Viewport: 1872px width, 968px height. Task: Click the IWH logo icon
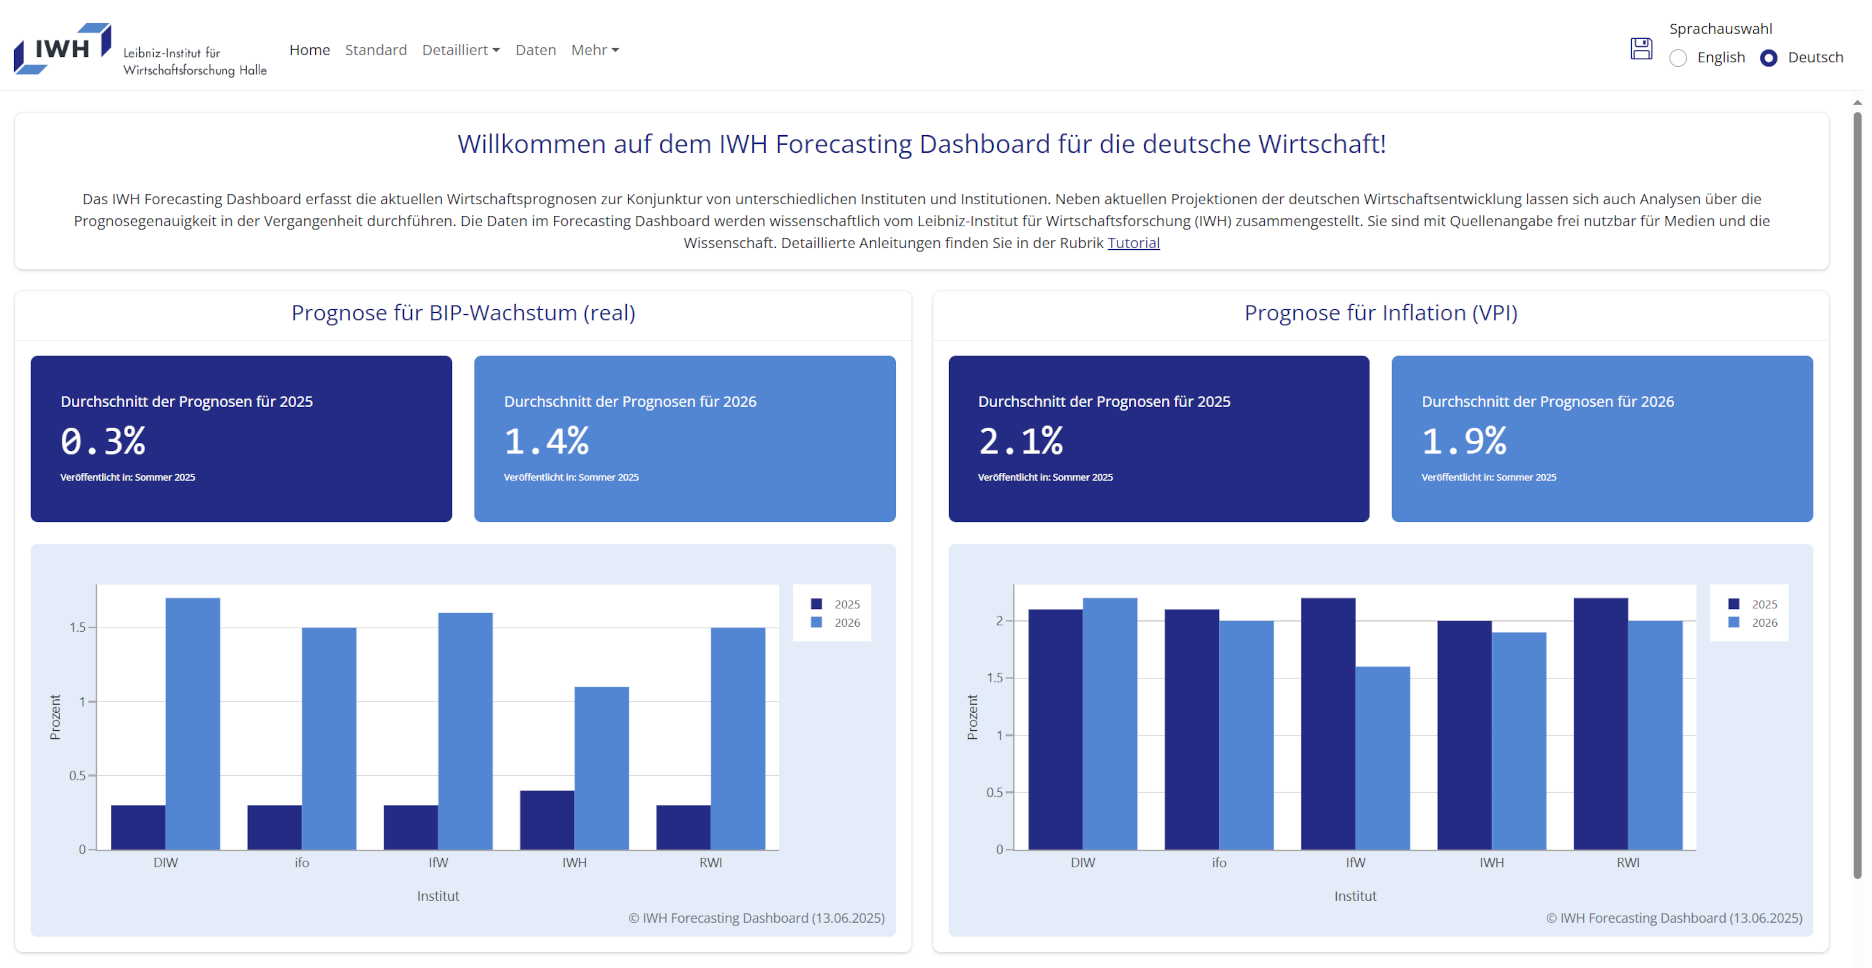click(x=62, y=49)
